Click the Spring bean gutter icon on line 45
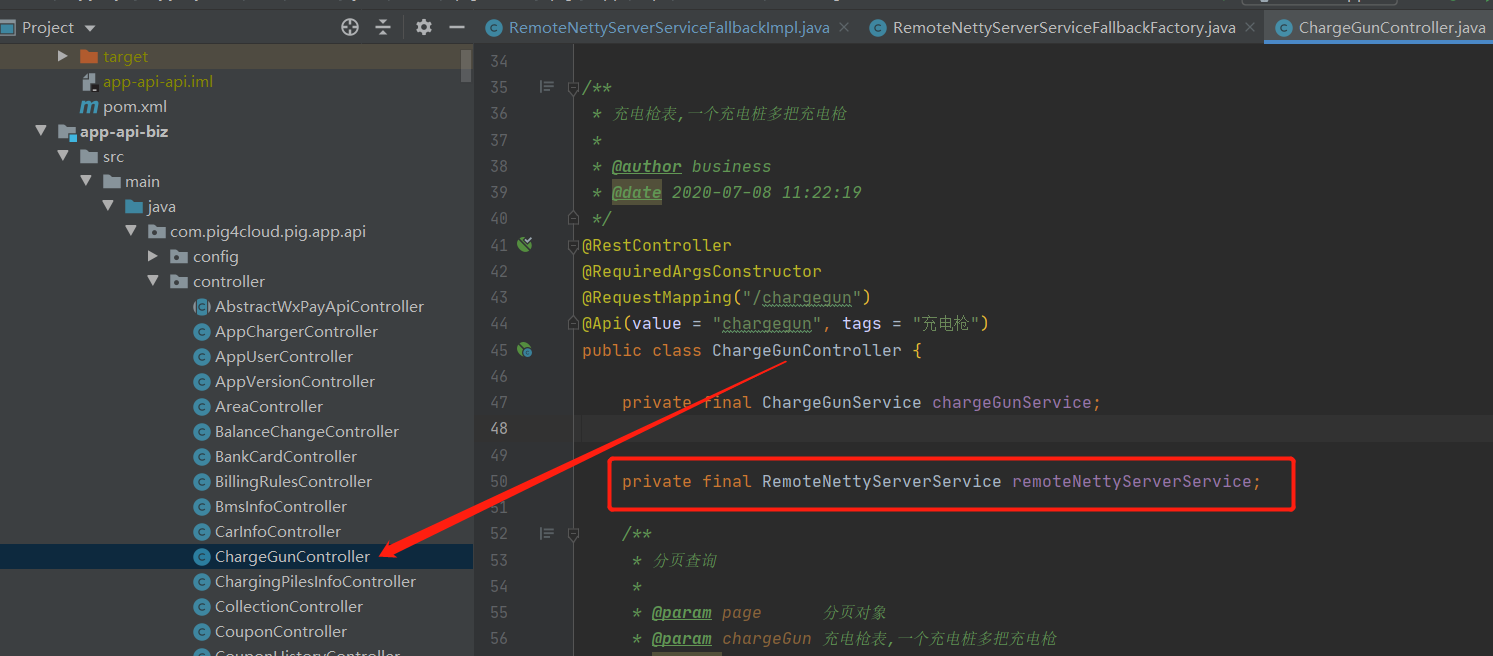 (x=525, y=350)
